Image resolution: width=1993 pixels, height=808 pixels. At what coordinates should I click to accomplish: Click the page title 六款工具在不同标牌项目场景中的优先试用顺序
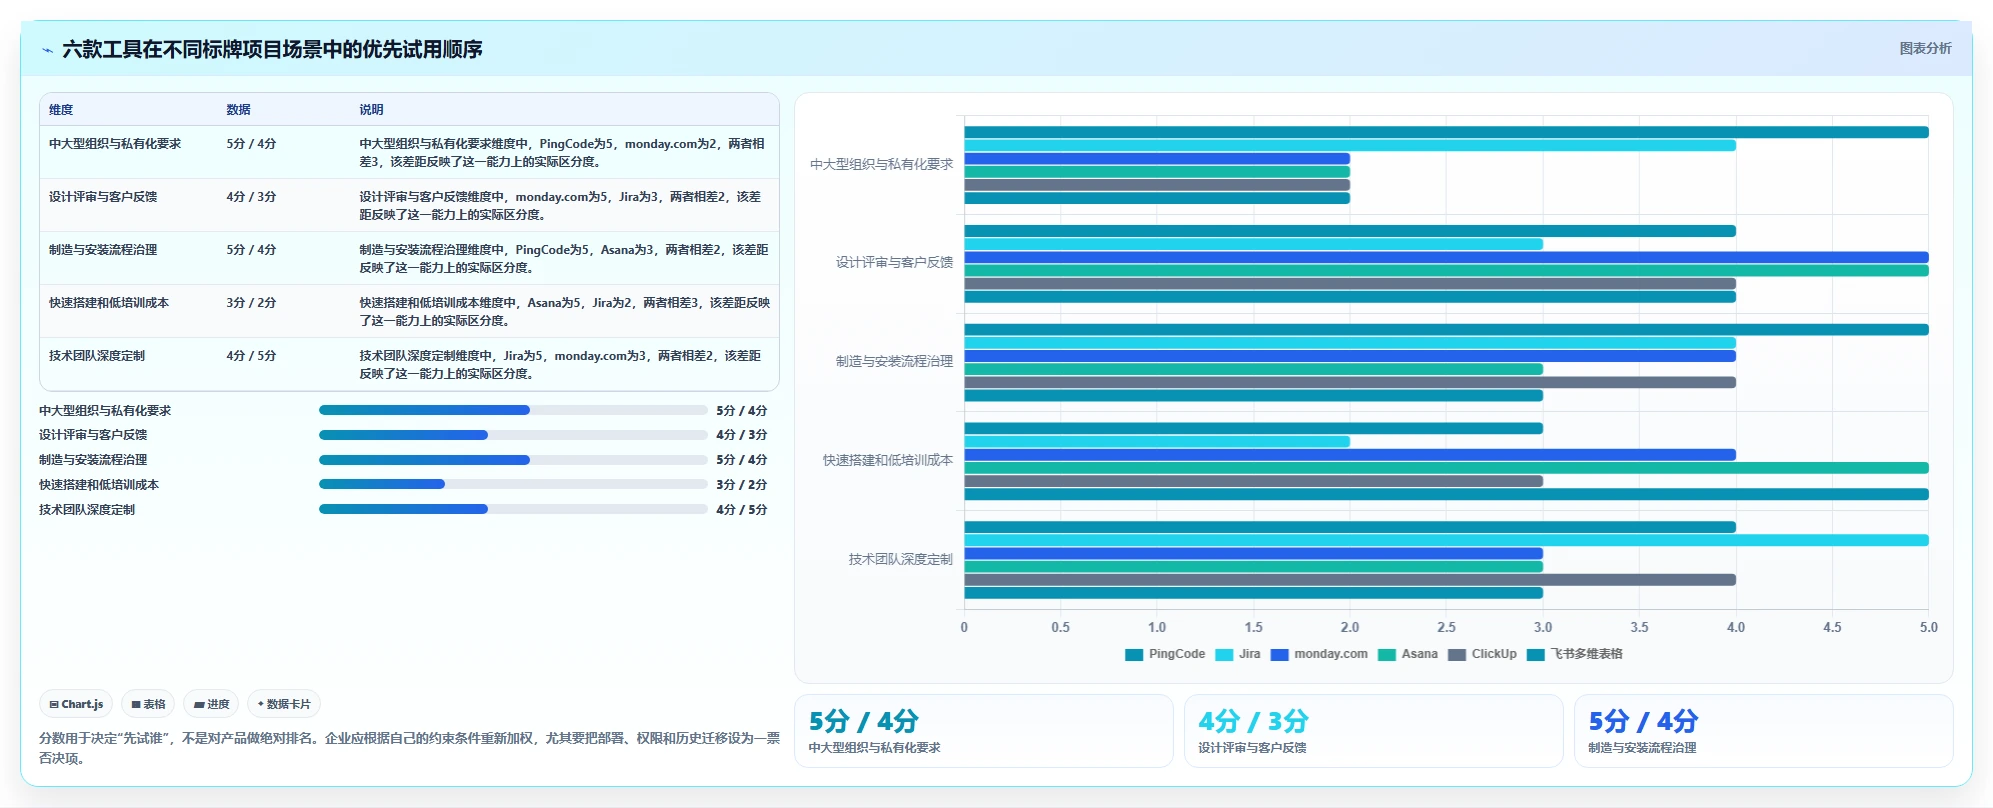[272, 49]
